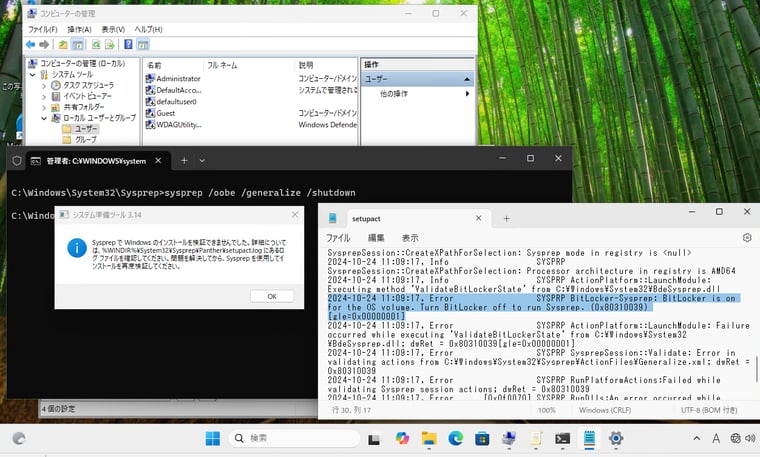This screenshot has height=457, width=760.
Task: Click Windows (CRLF) in Notepad status bar
Action: [x=605, y=410]
